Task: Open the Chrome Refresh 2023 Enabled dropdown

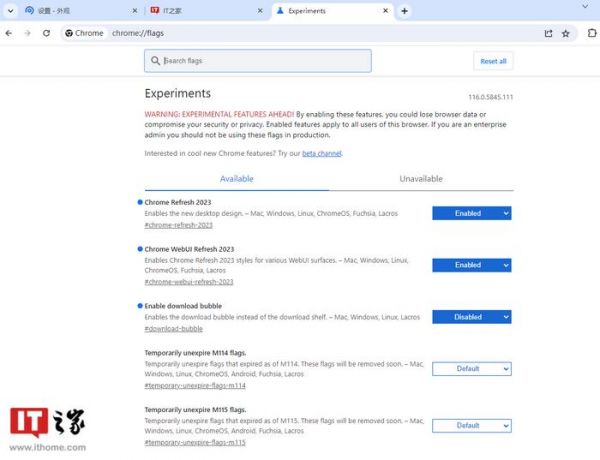Action: (x=471, y=213)
